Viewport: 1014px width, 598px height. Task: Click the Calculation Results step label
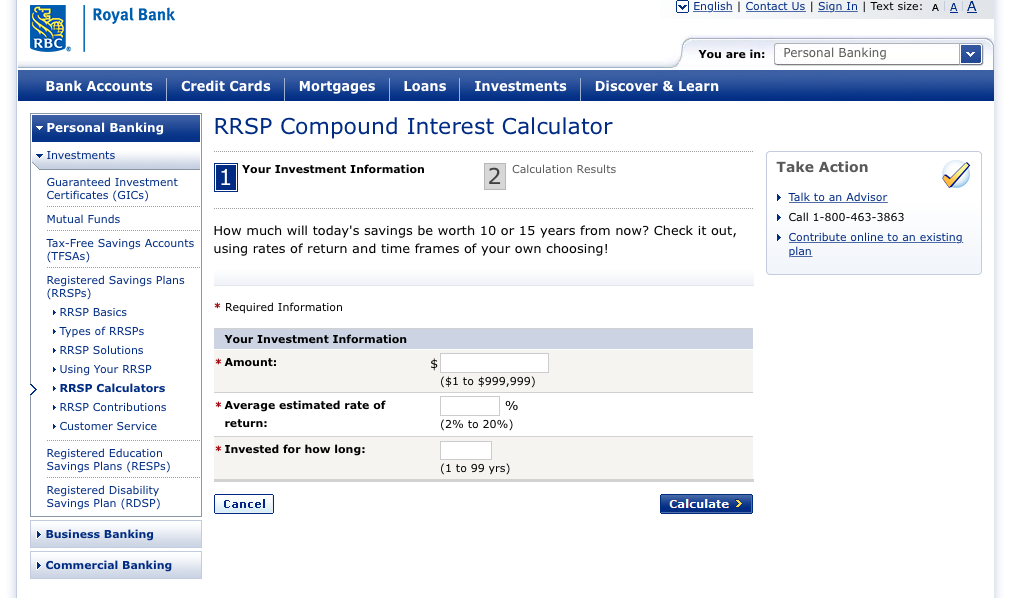pyautogui.click(x=564, y=169)
